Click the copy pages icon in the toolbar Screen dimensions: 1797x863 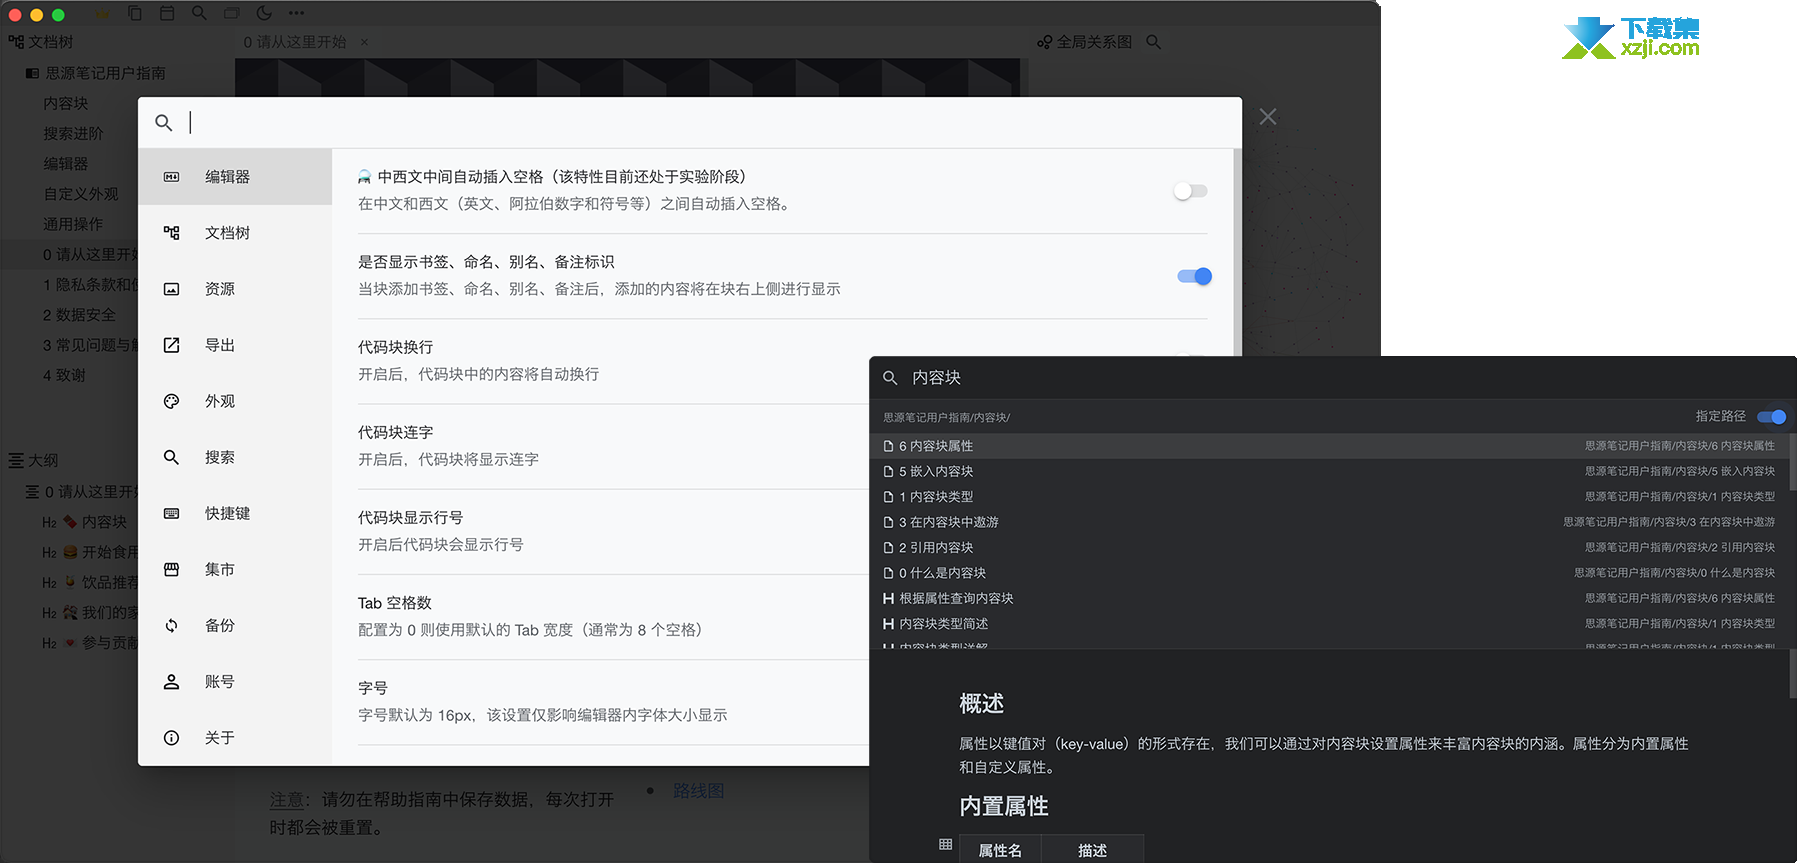click(x=135, y=13)
